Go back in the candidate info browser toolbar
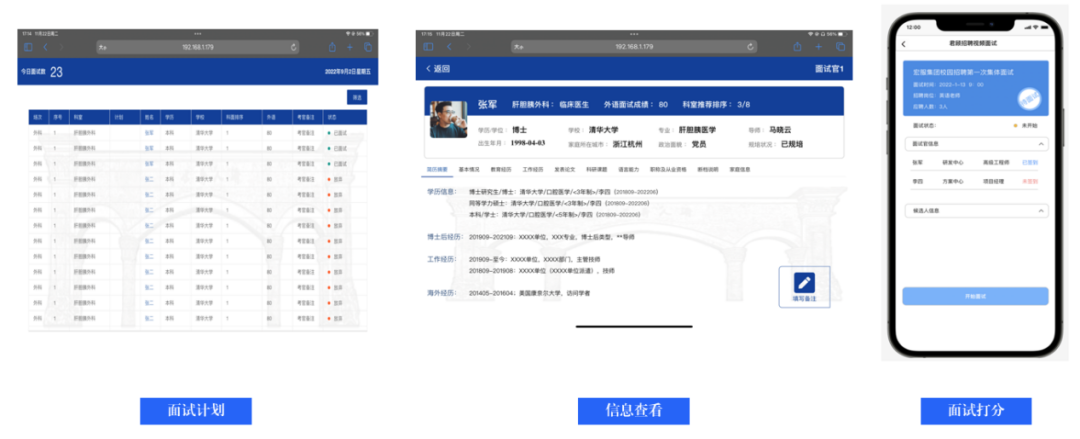This screenshot has height=439, width=1080. click(x=449, y=47)
